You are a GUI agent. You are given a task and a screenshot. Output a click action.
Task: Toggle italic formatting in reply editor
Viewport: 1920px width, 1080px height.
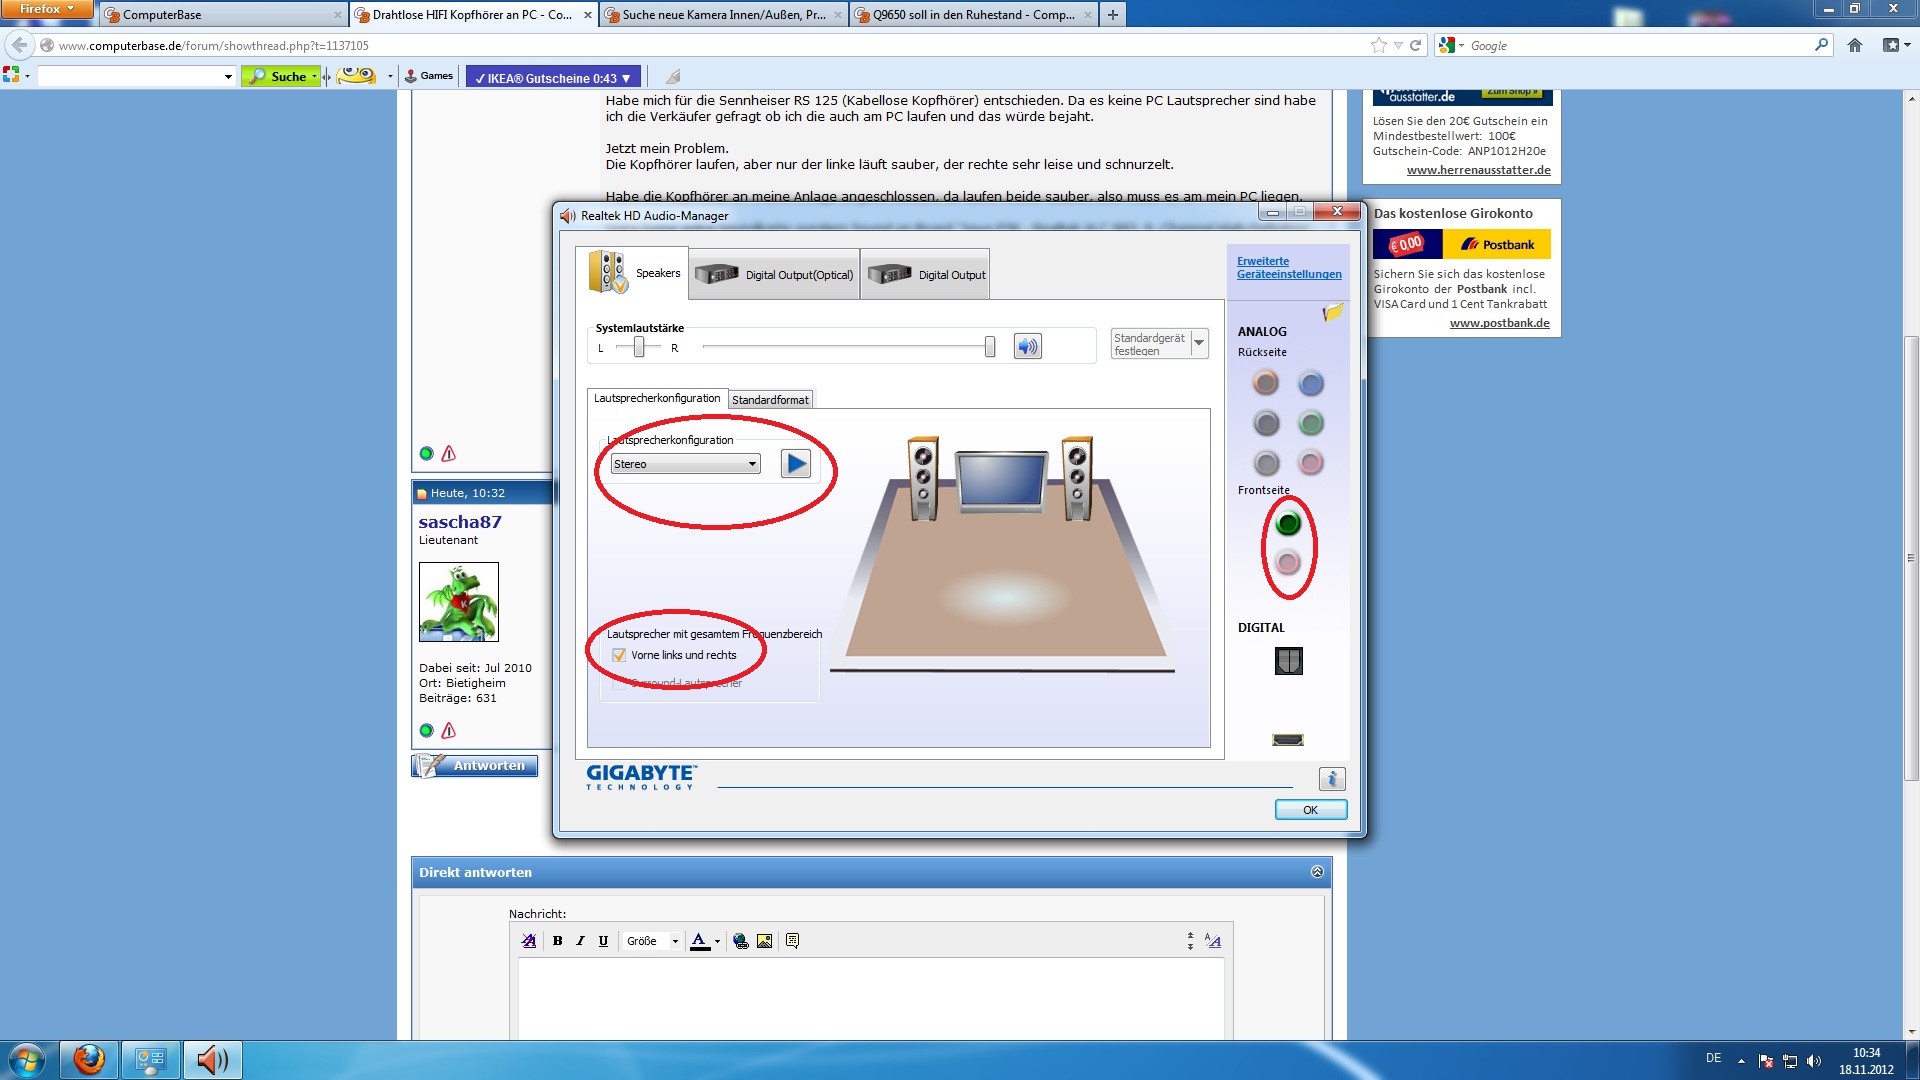[580, 941]
